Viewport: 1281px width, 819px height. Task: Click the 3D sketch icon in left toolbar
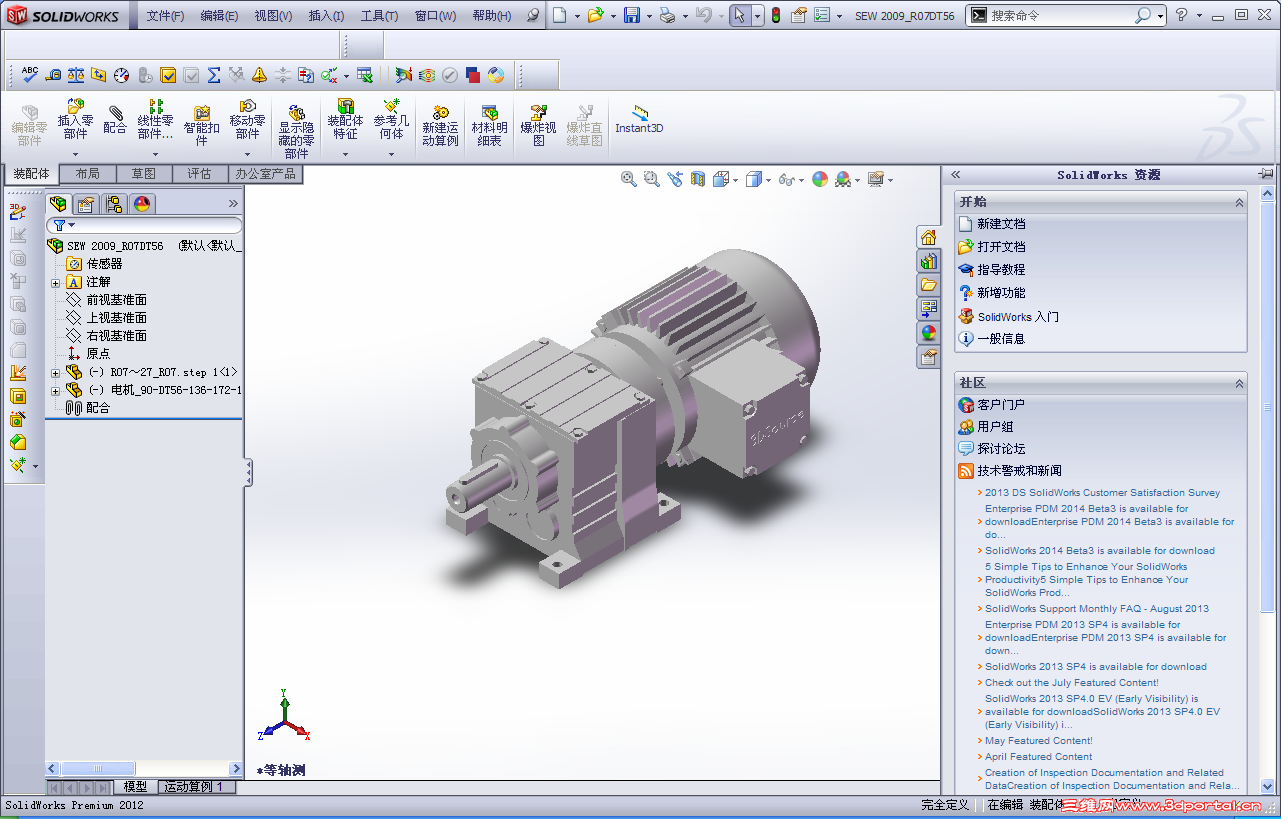18,211
